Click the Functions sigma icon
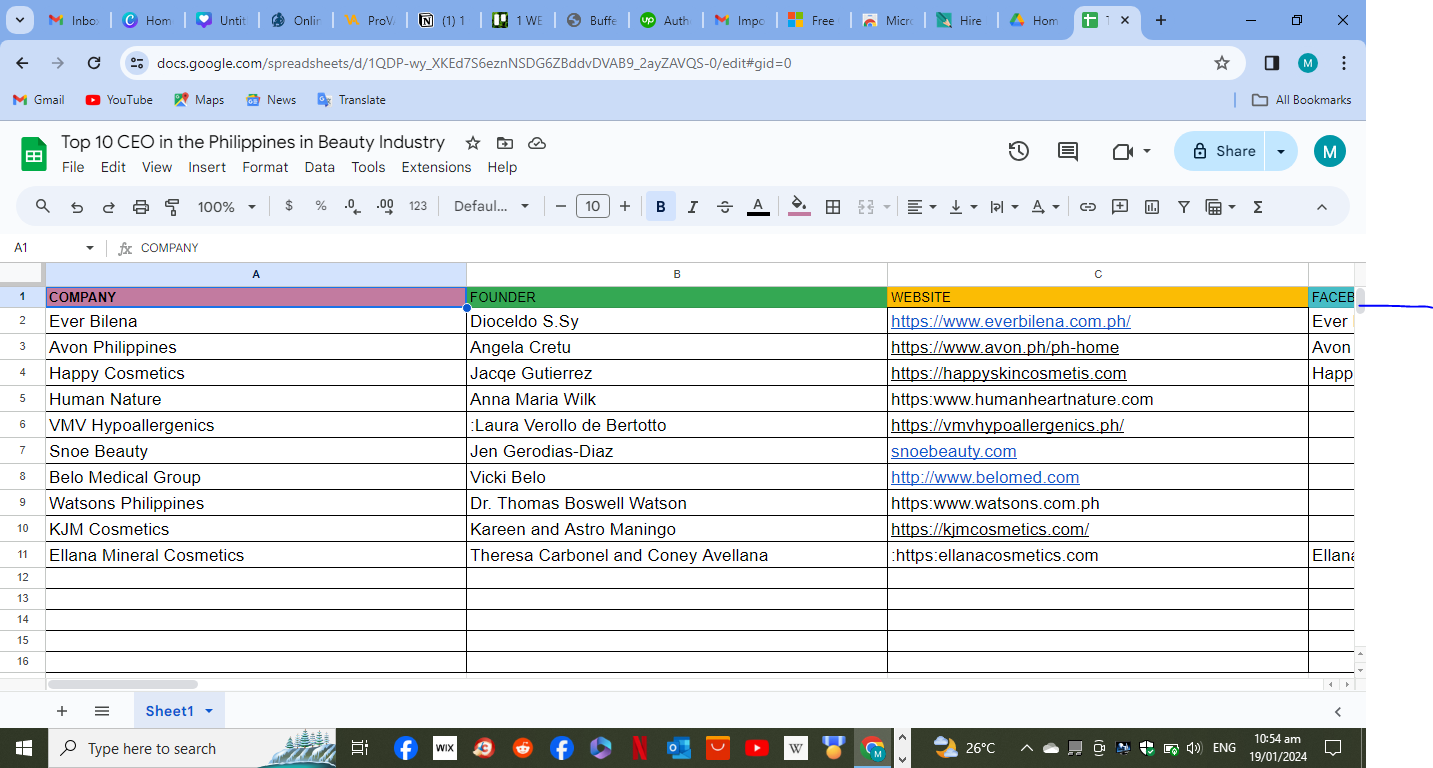 coord(1258,207)
